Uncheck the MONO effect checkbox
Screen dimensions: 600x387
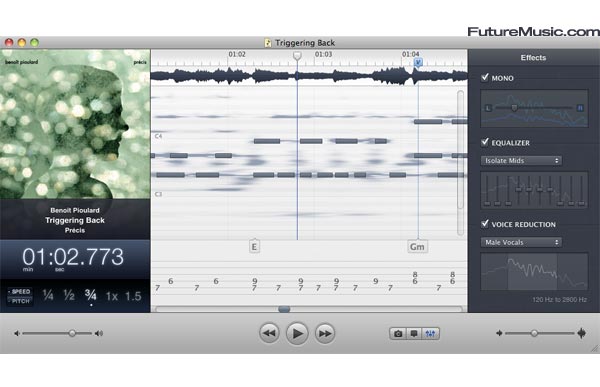(485, 77)
